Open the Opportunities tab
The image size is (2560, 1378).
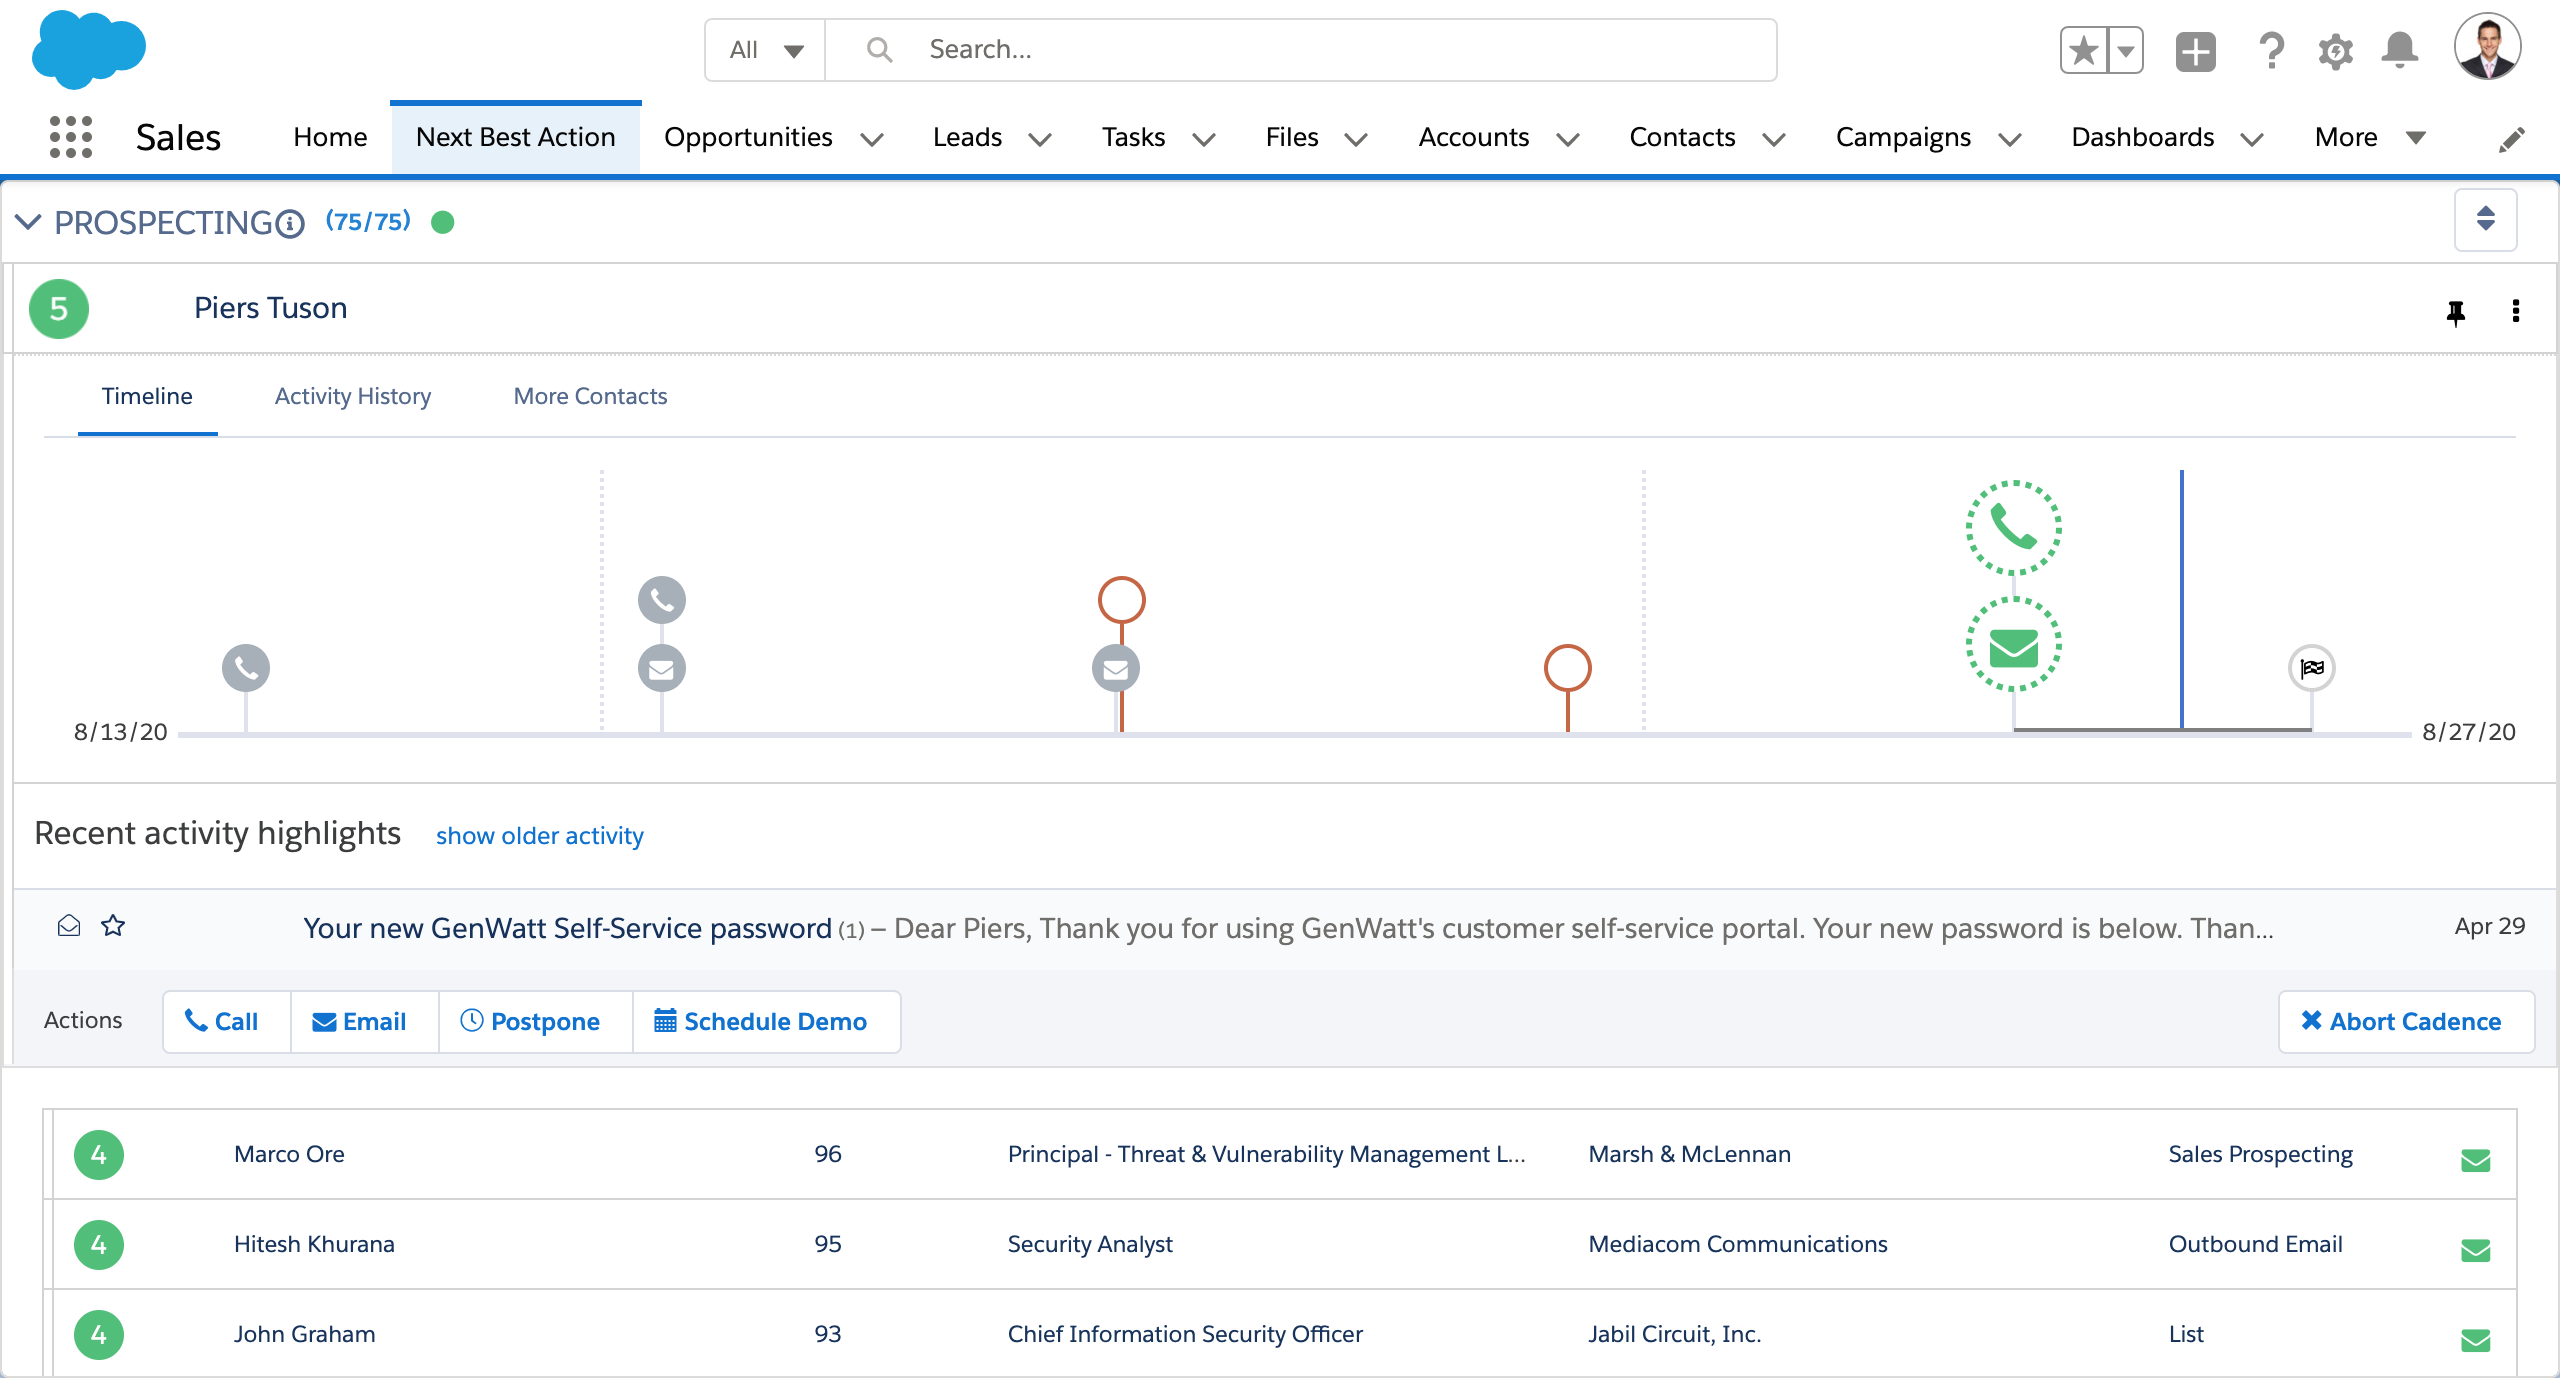748,137
